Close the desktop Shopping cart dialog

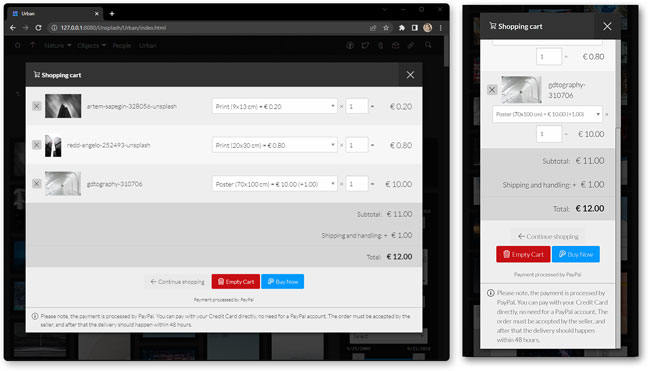point(410,75)
